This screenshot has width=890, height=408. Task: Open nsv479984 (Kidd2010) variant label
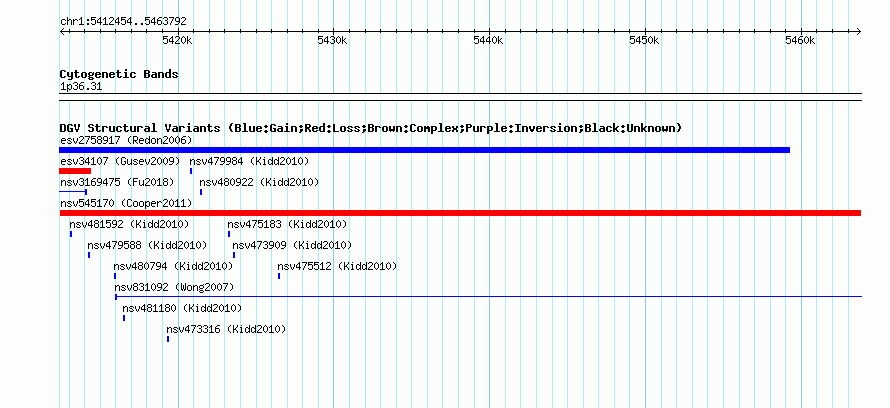tap(249, 161)
